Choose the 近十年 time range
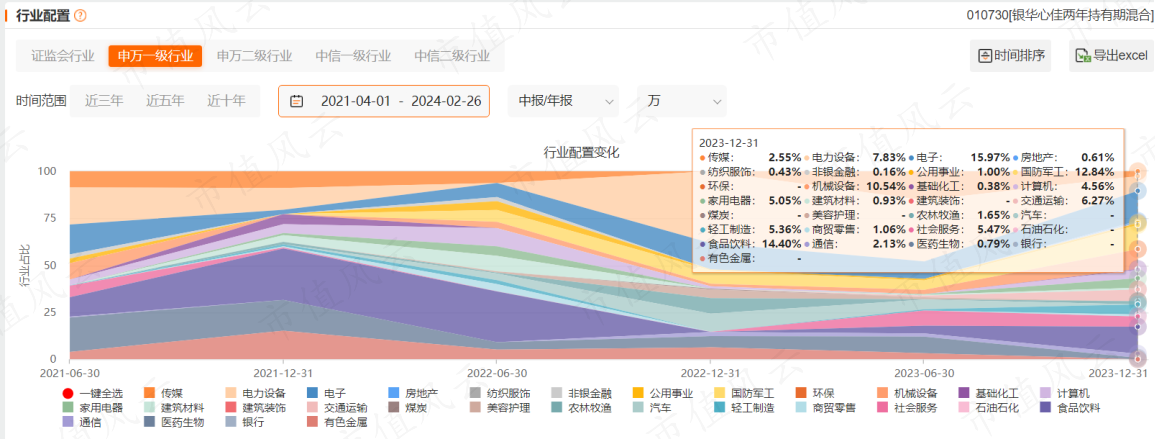1155x439 pixels. (226, 101)
